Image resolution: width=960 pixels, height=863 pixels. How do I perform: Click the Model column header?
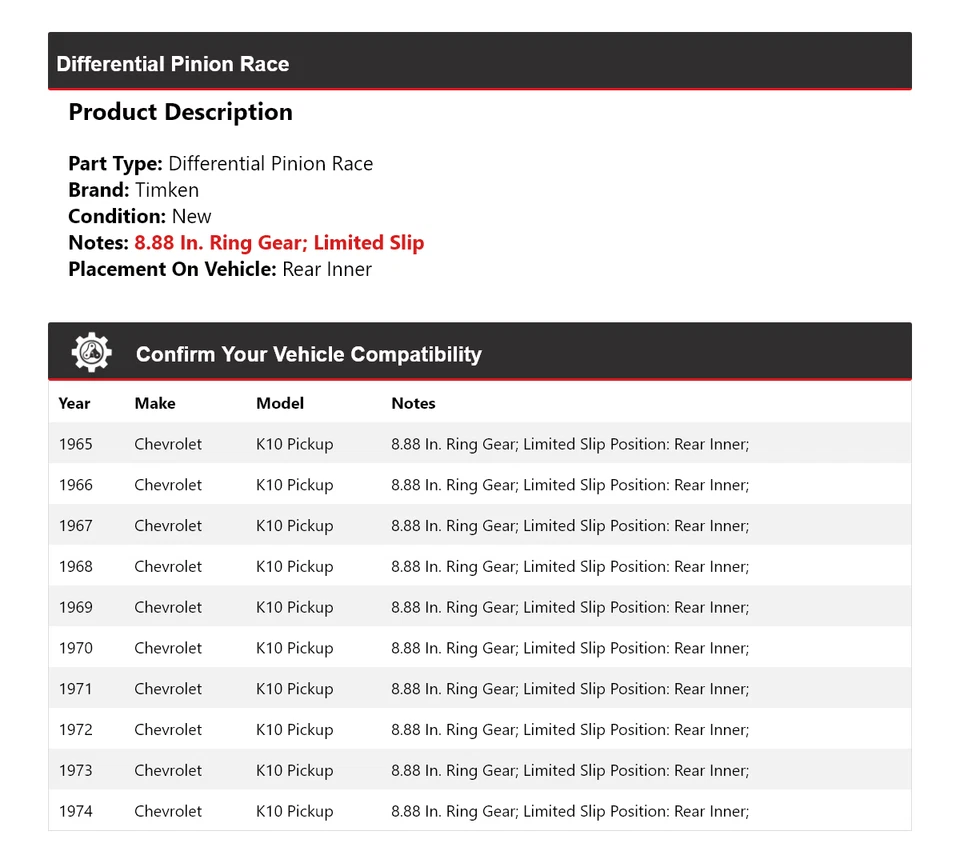point(280,403)
